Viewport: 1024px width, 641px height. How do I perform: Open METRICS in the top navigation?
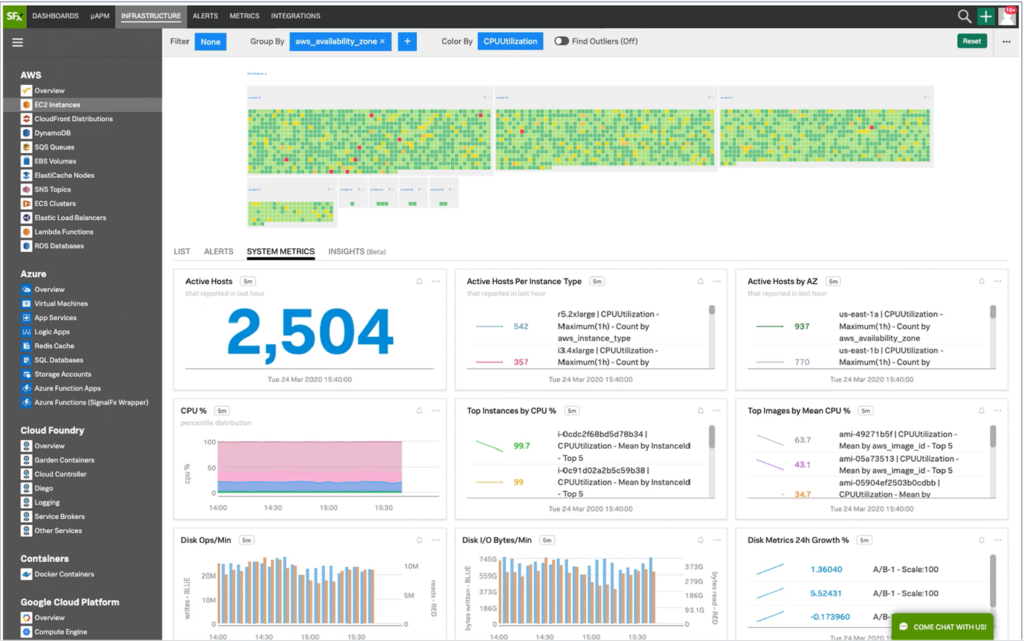tap(246, 15)
